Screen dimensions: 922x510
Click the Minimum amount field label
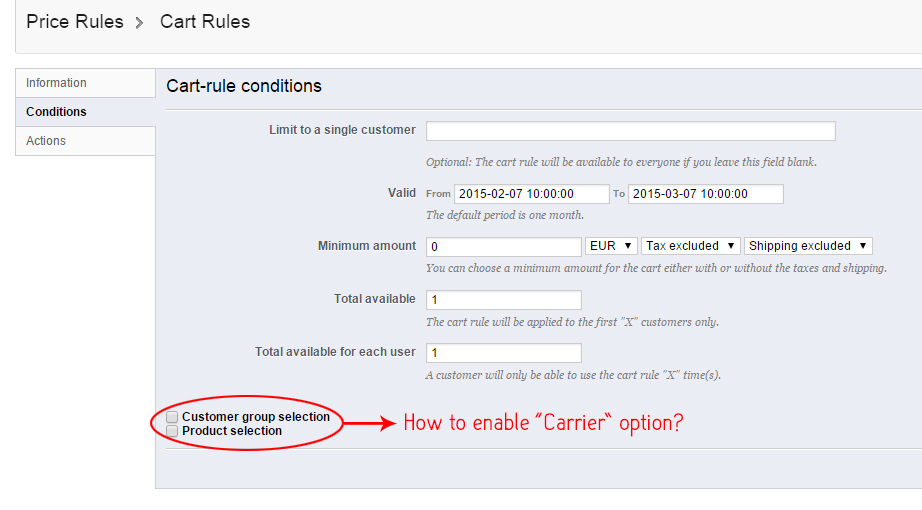(366, 246)
